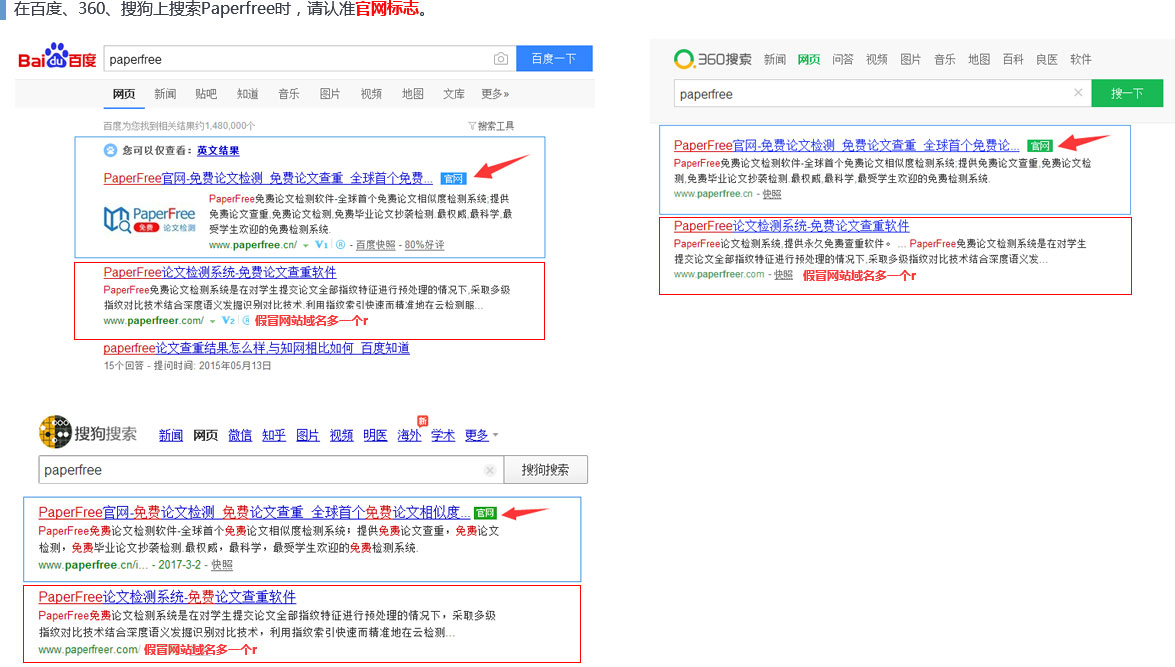The width and height of the screenshot is (1175, 667).
Task: Open Baidu 搜索工具 filter
Action: pyautogui.click(x=492, y=126)
